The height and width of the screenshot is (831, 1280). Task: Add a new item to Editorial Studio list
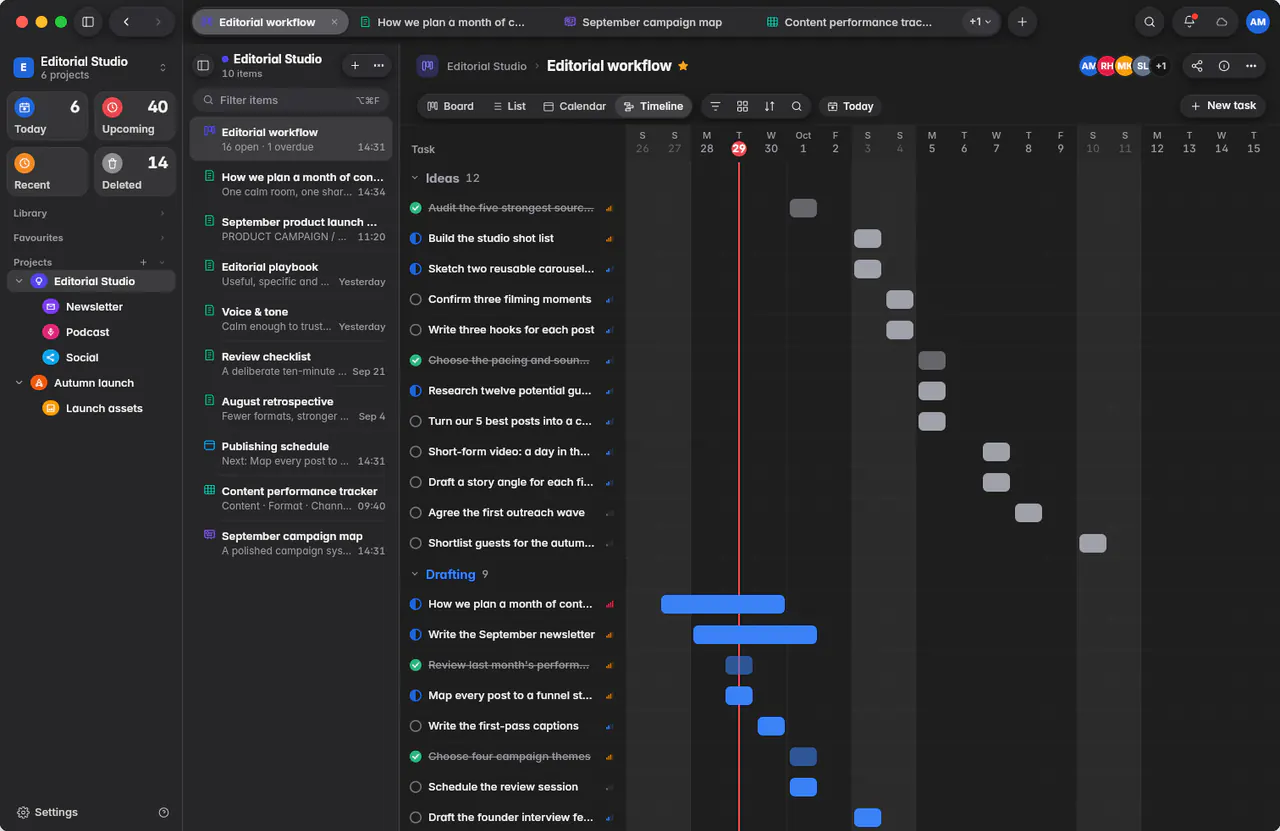355,65
